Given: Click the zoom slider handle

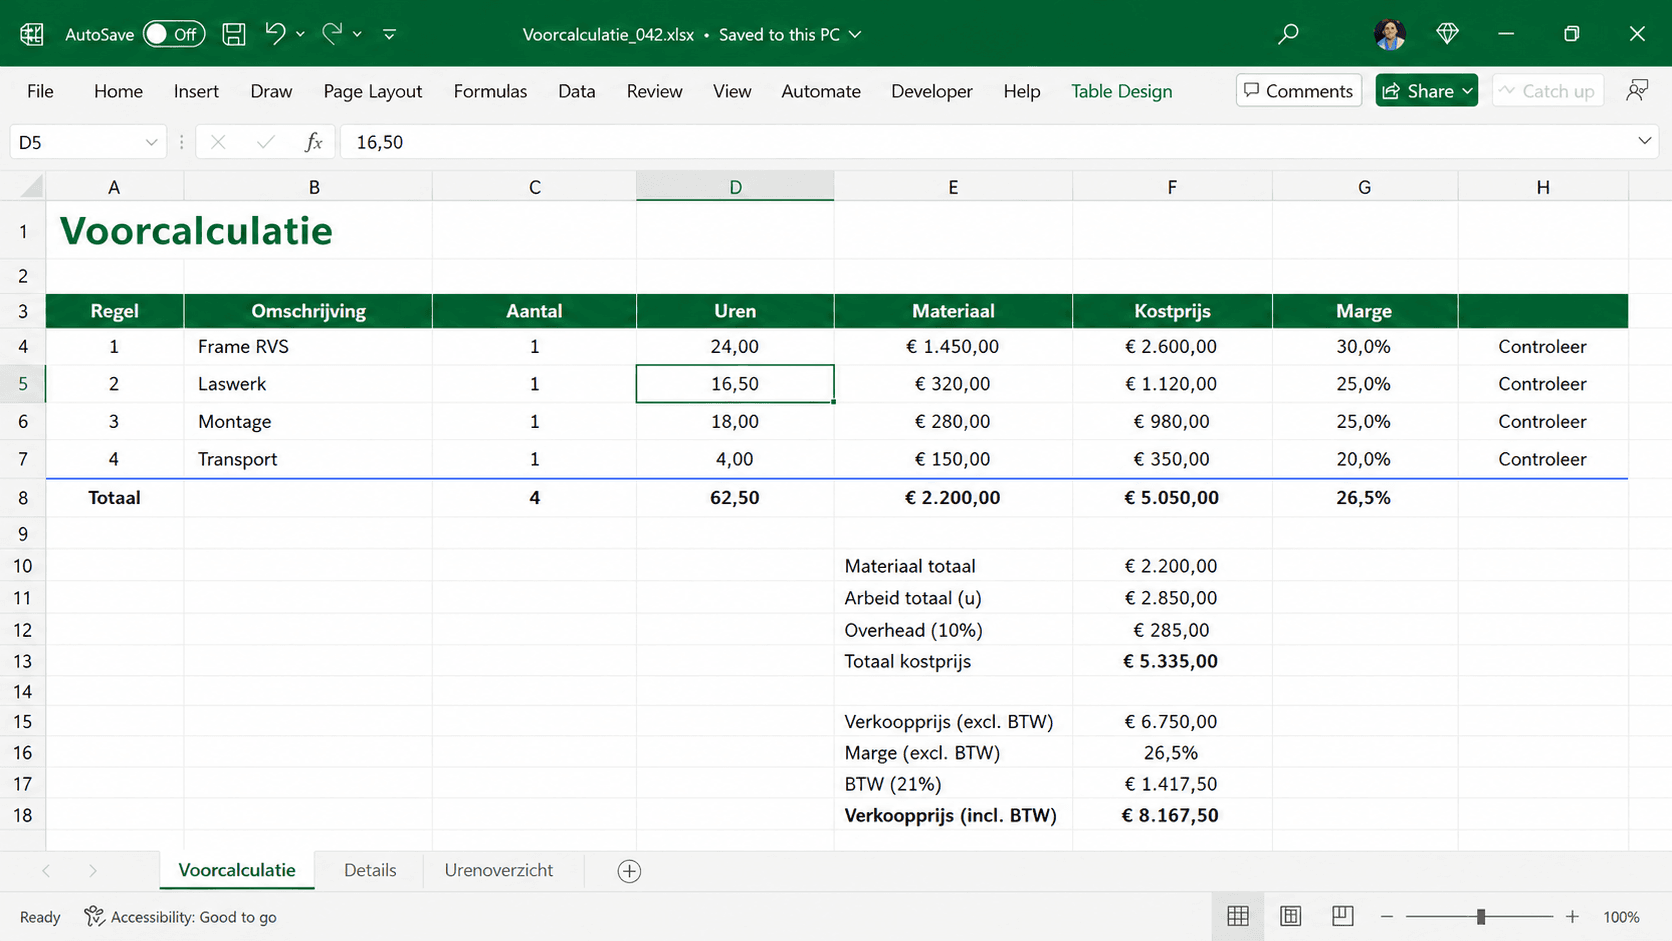Looking at the screenshot, I should tap(1481, 916).
